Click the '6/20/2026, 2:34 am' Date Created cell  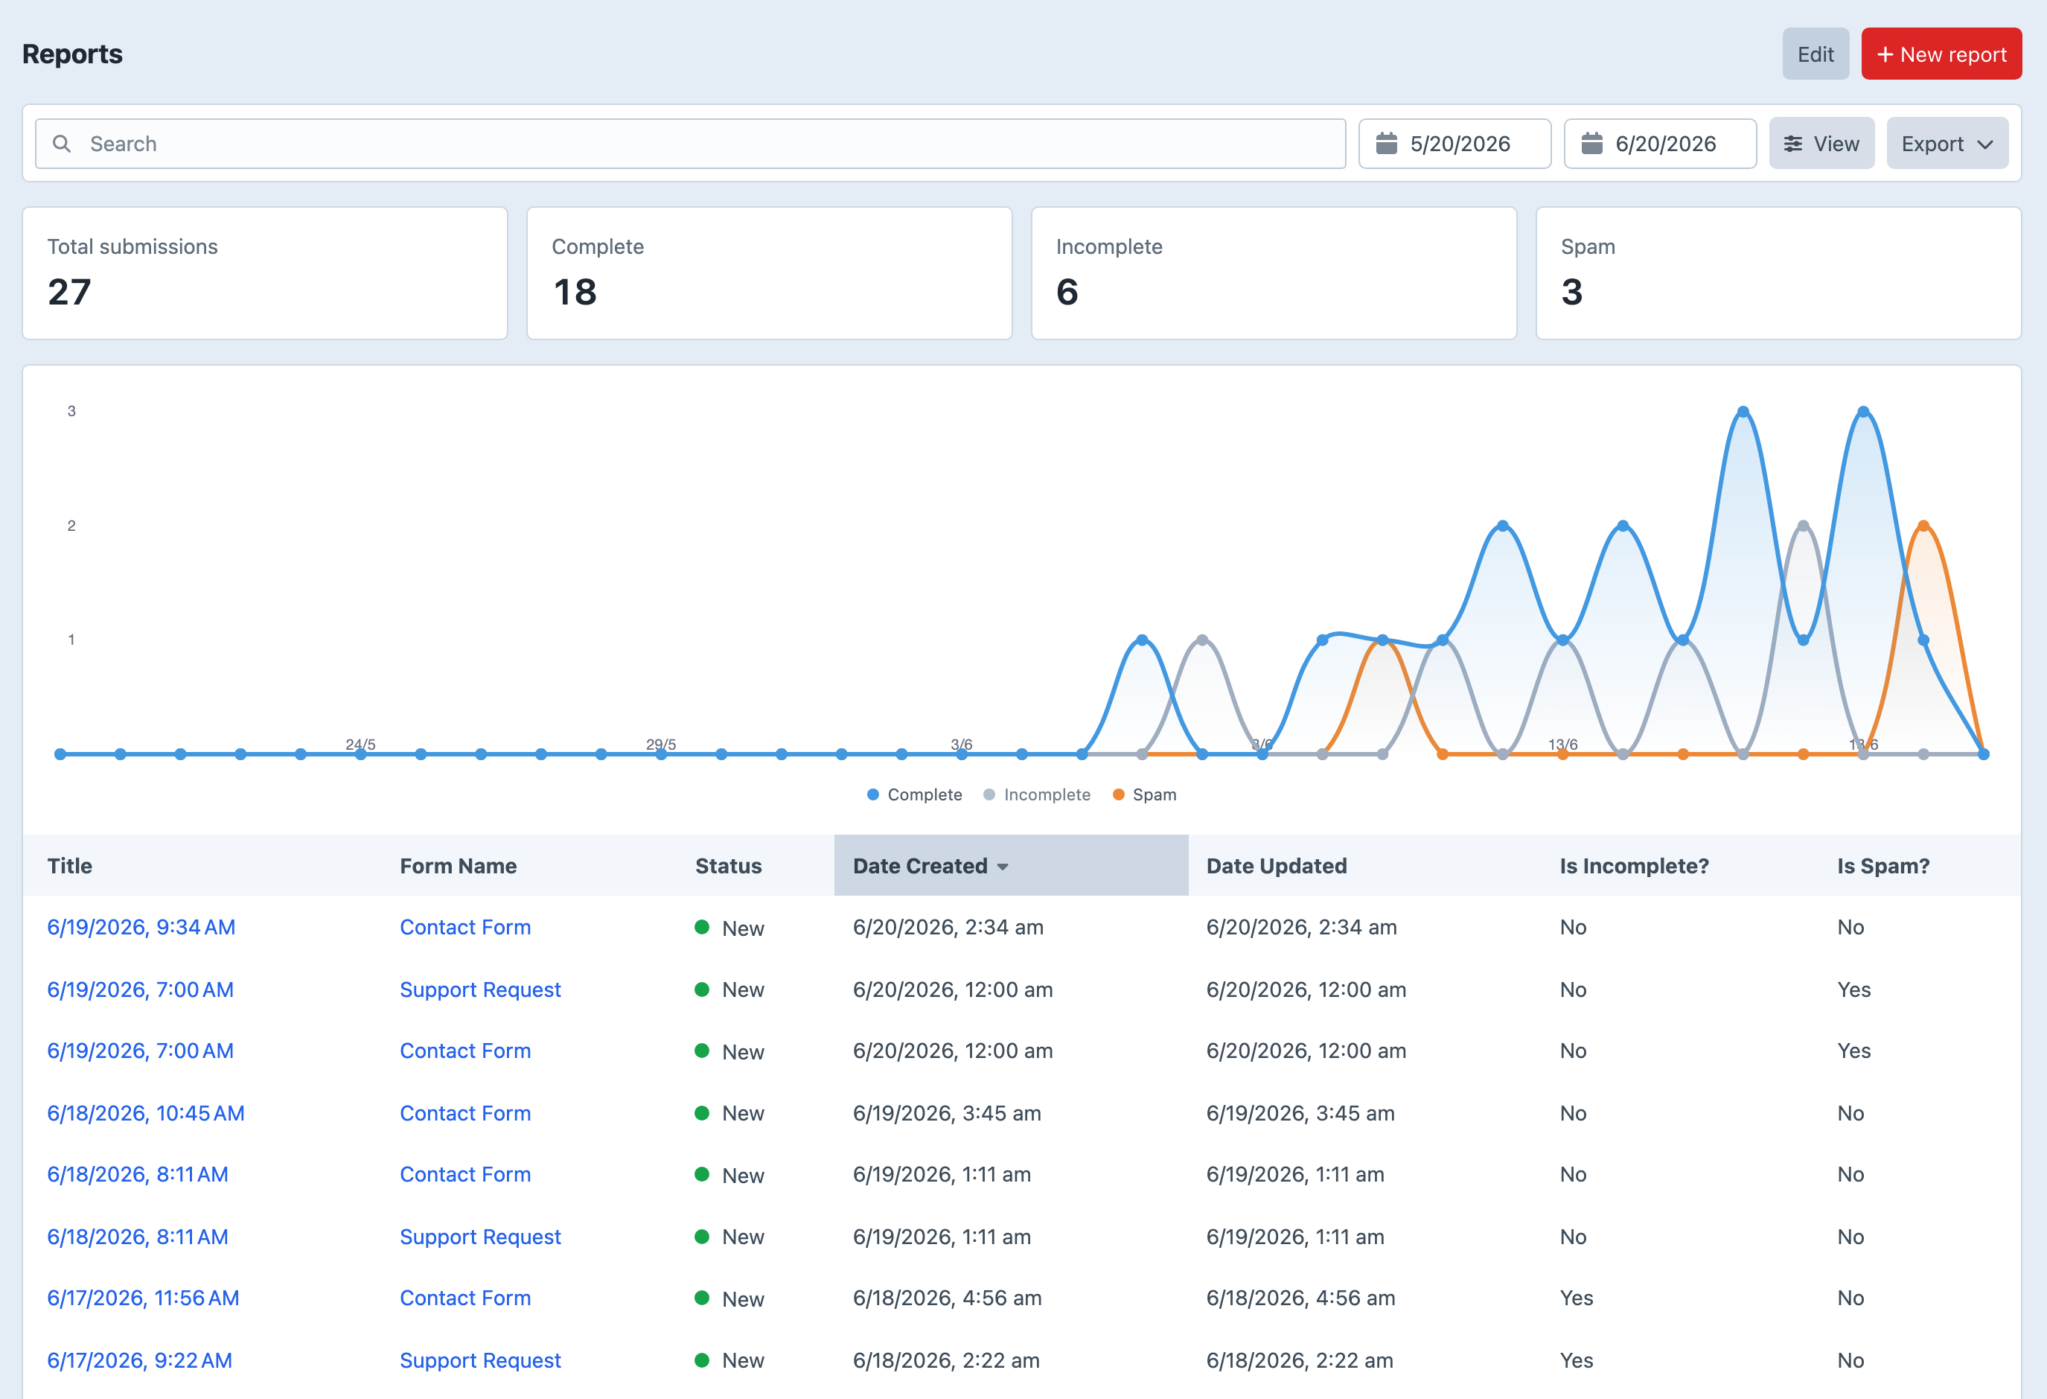[x=948, y=927]
